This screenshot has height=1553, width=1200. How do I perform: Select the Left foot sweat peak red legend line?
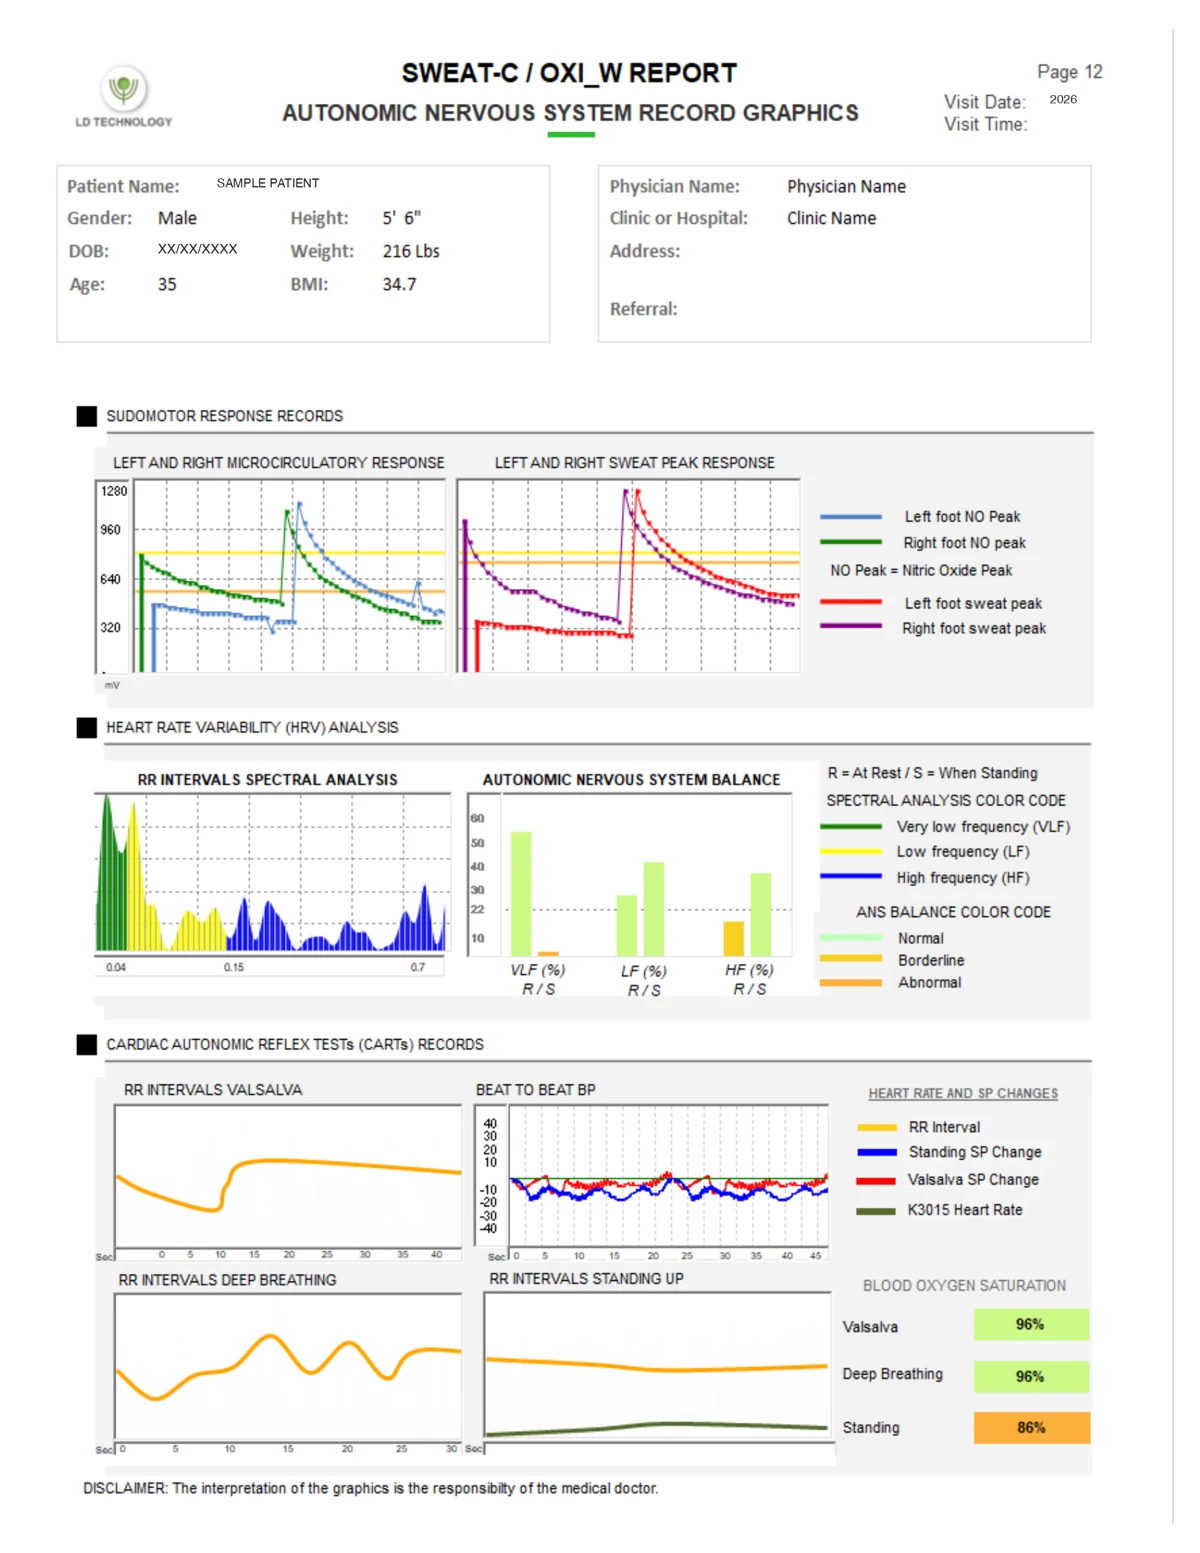pos(850,602)
